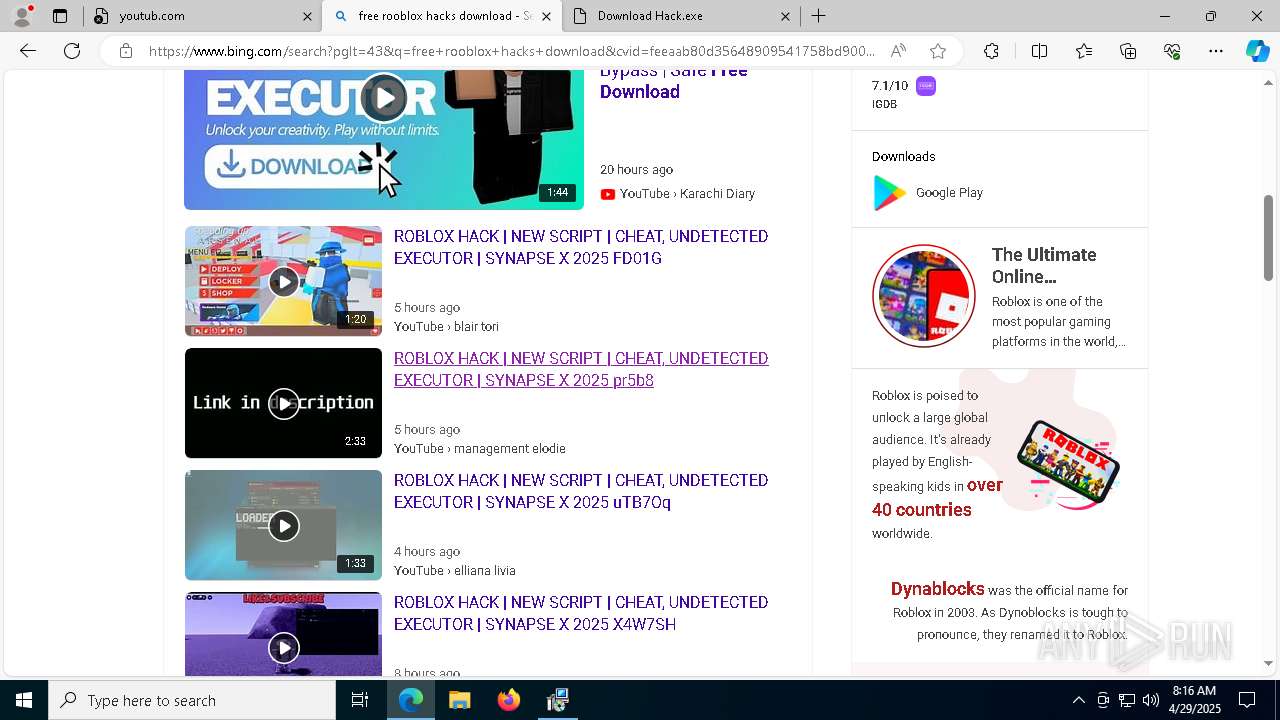The image size is (1280, 720).
Task: Click the Bing URL address bar
Action: click(x=510, y=51)
